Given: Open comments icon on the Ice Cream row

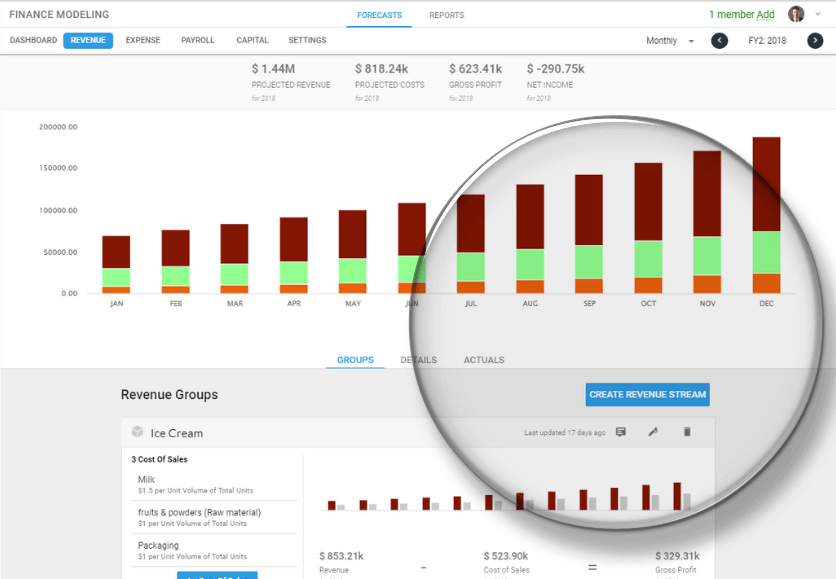Looking at the screenshot, I should (621, 432).
